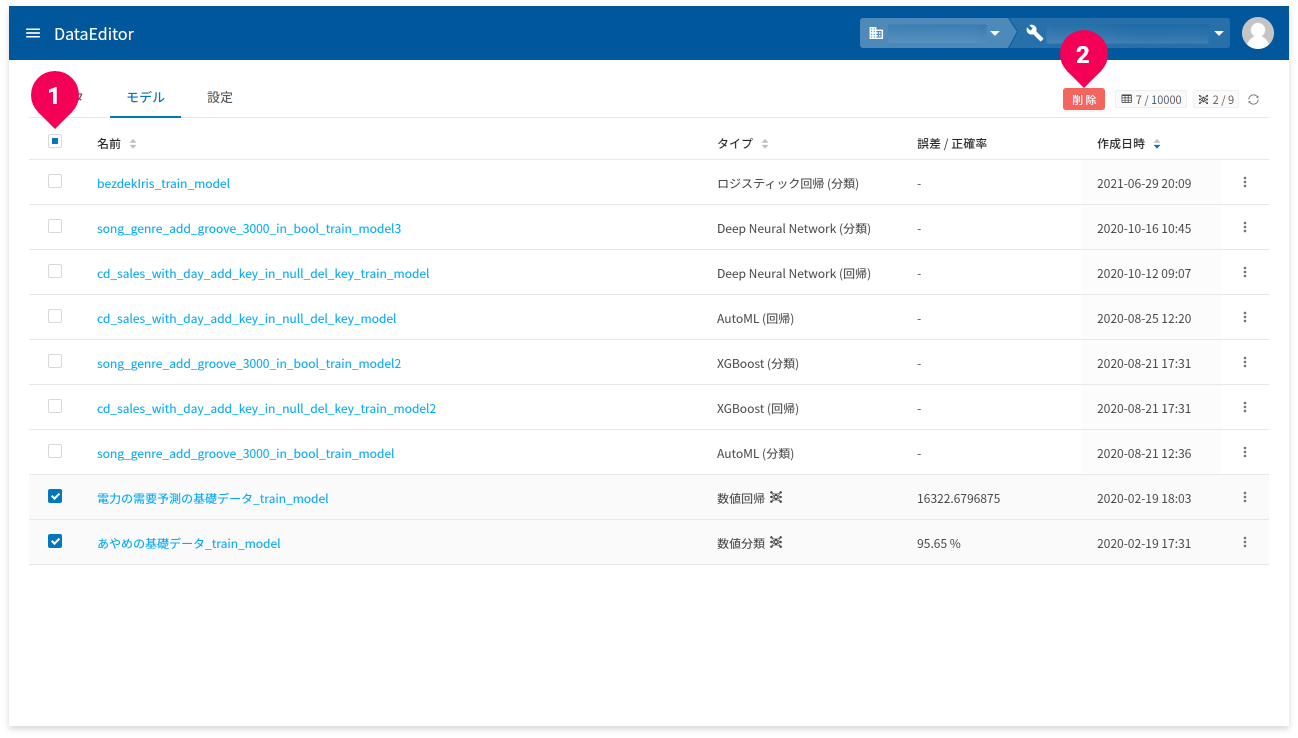This screenshot has height=738, width=1298.
Task: Open song_genre_add_groove_3000_in_bool_train_model2 link
Action: [x=249, y=363]
